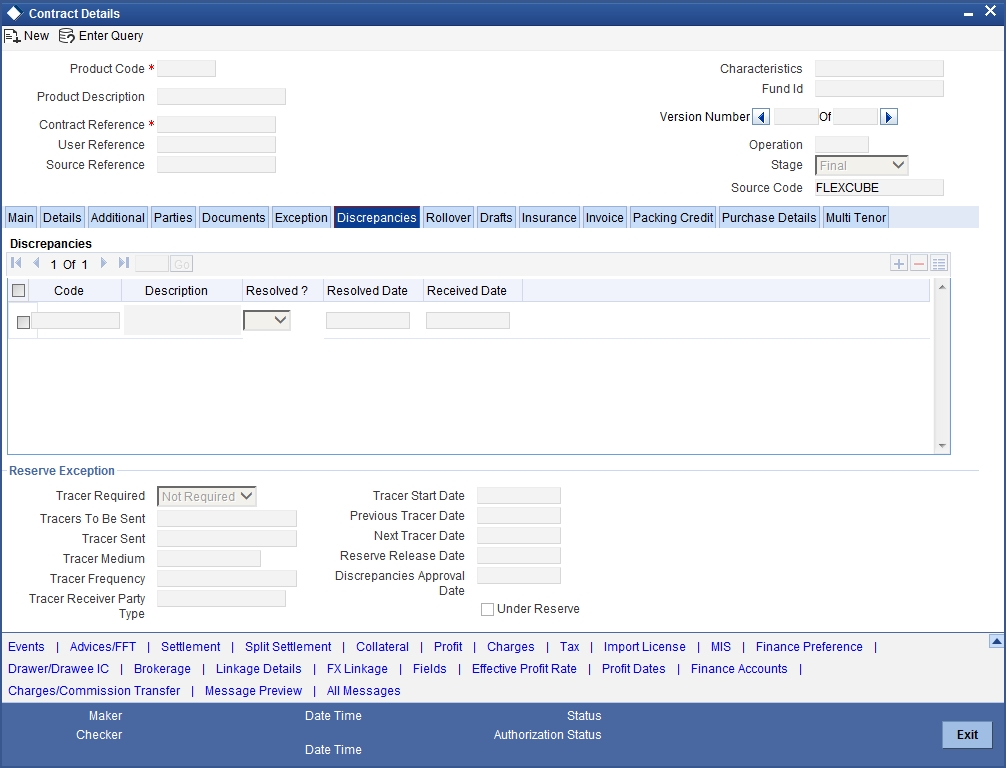Open the Advices/FFT link
Screen dimensions: 1006x768
[103, 647]
